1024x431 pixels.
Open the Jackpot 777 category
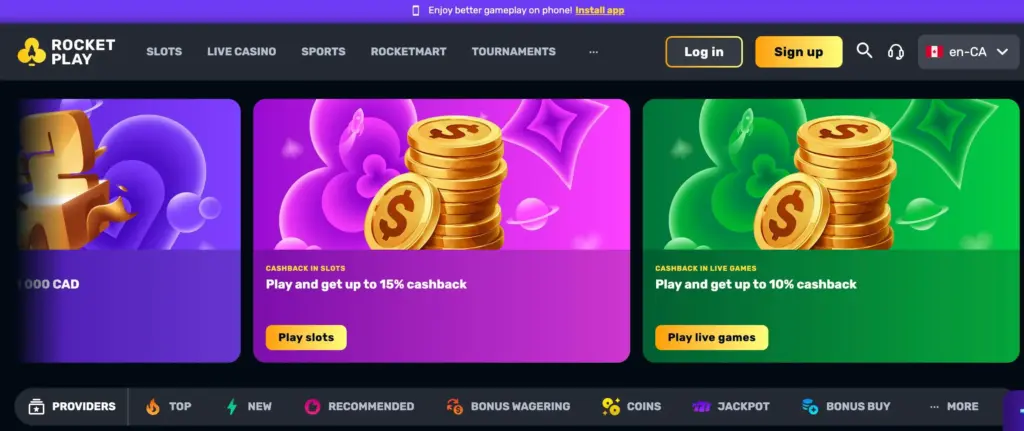[x=701, y=407]
